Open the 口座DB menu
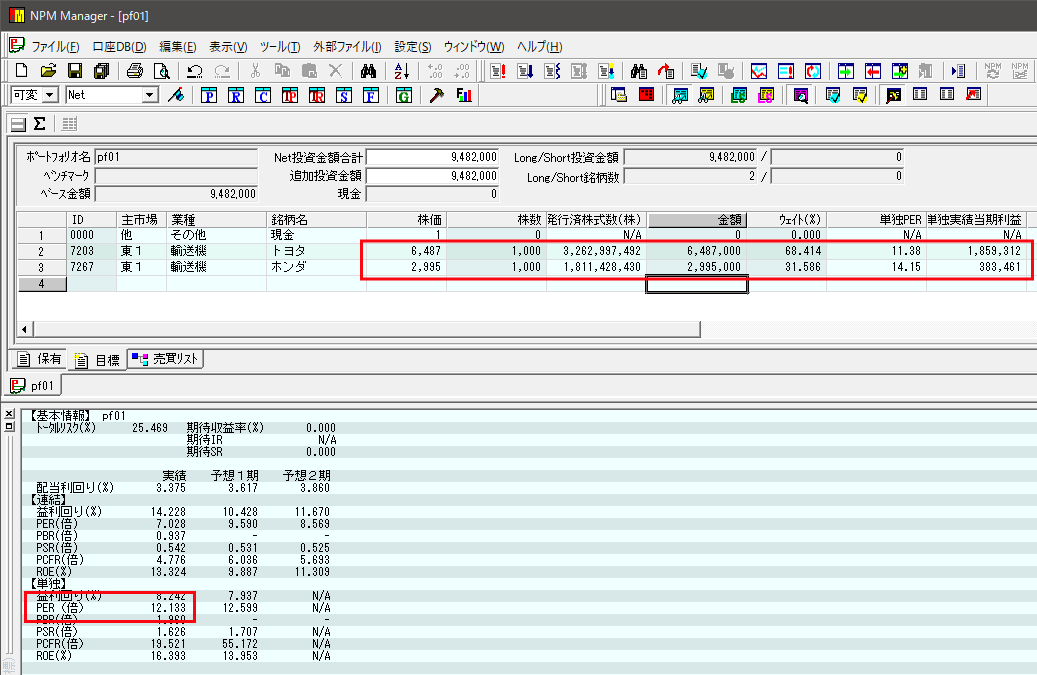This screenshot has height=675, width=1037. coord(119,47)
